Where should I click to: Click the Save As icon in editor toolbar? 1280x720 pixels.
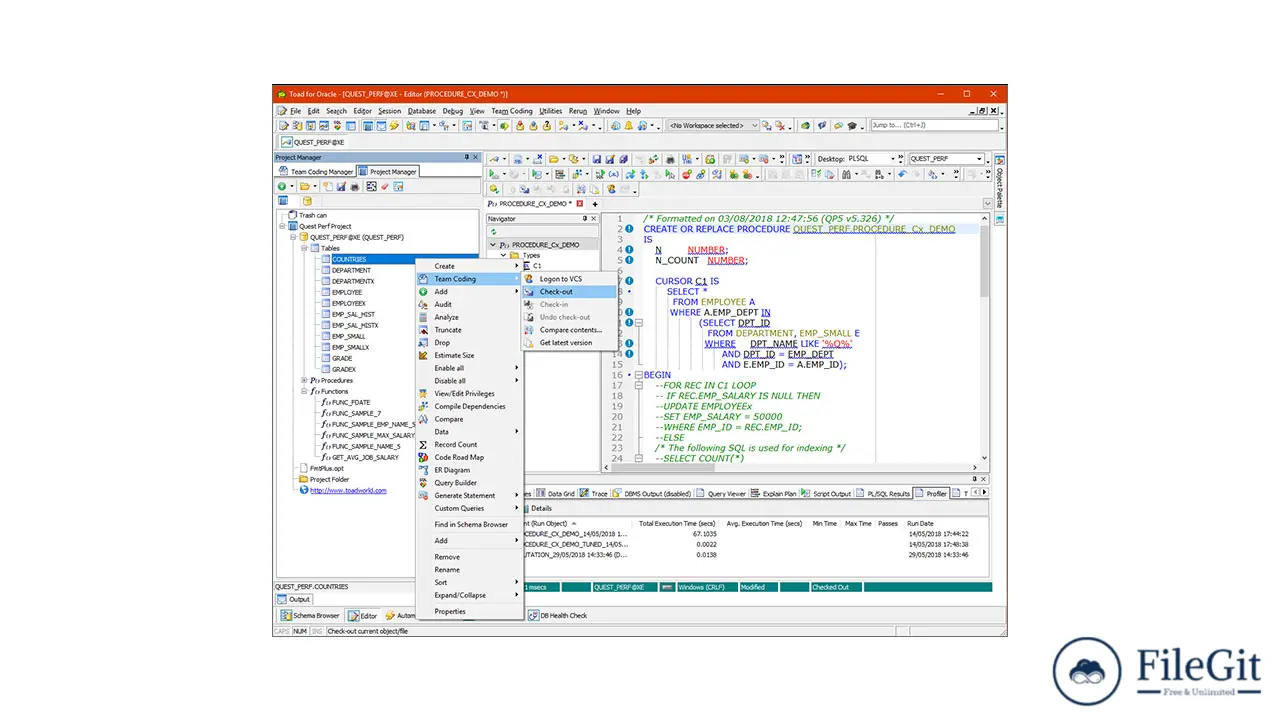pyautogui.click(x=610, y=159)
